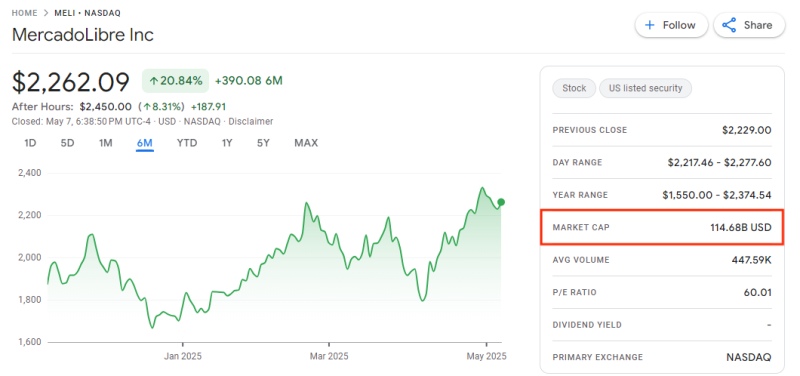The width and height of the screenshot is (800, 376).
Task: Click the day range value $2,217.46 - $2,277.60
Action: (x=719, y=163)
